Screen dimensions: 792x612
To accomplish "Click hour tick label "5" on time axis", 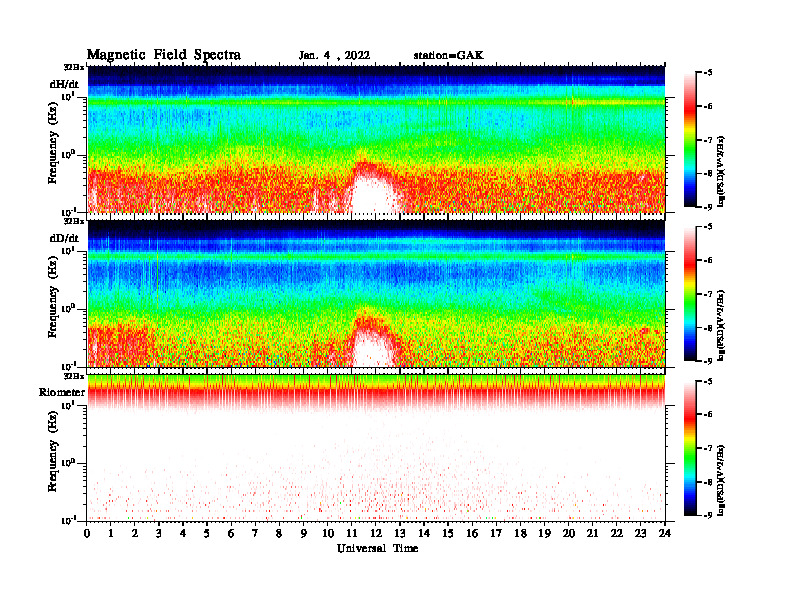I will coord(207,534).
